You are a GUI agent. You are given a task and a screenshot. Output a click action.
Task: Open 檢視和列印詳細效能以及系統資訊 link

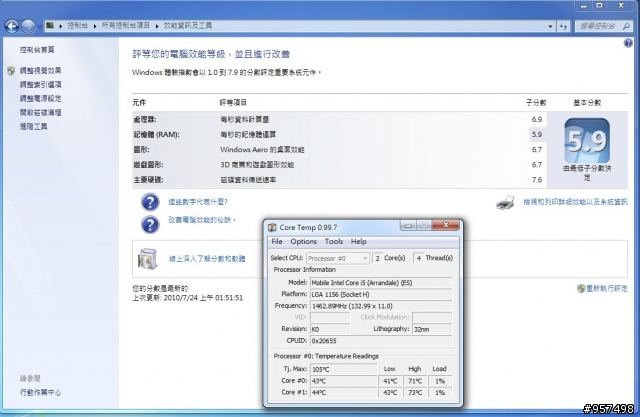576,202
